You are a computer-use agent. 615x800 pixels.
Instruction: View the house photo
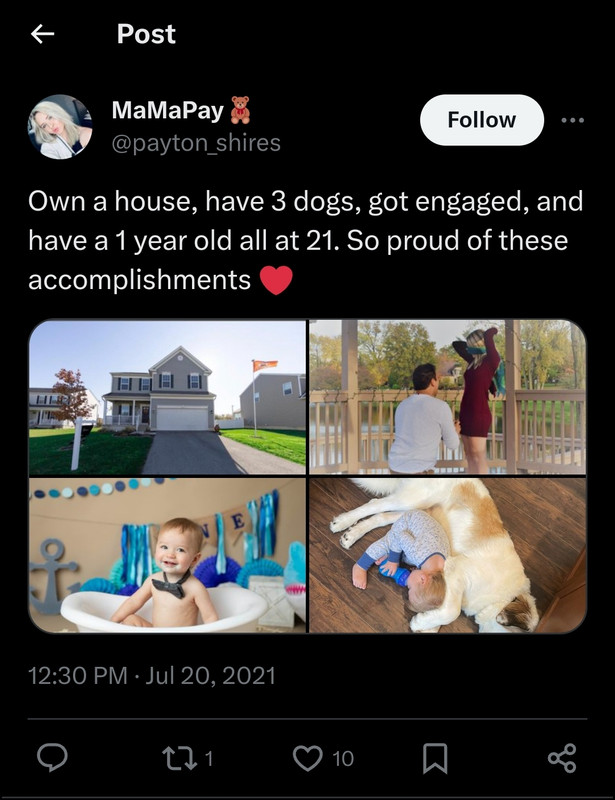coord(167,397)
